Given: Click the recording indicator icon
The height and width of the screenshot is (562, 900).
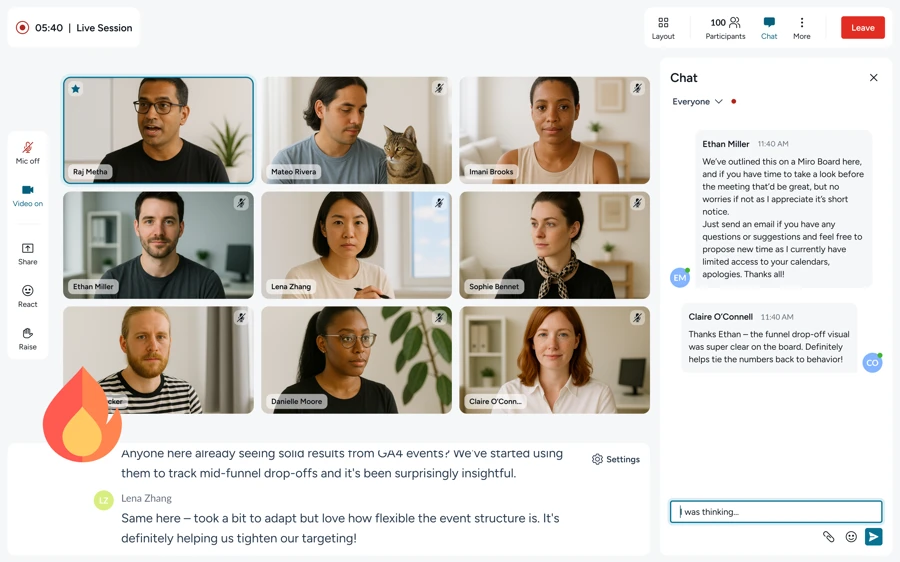Looking at the screenshot, I should click(x=22, y=28).
